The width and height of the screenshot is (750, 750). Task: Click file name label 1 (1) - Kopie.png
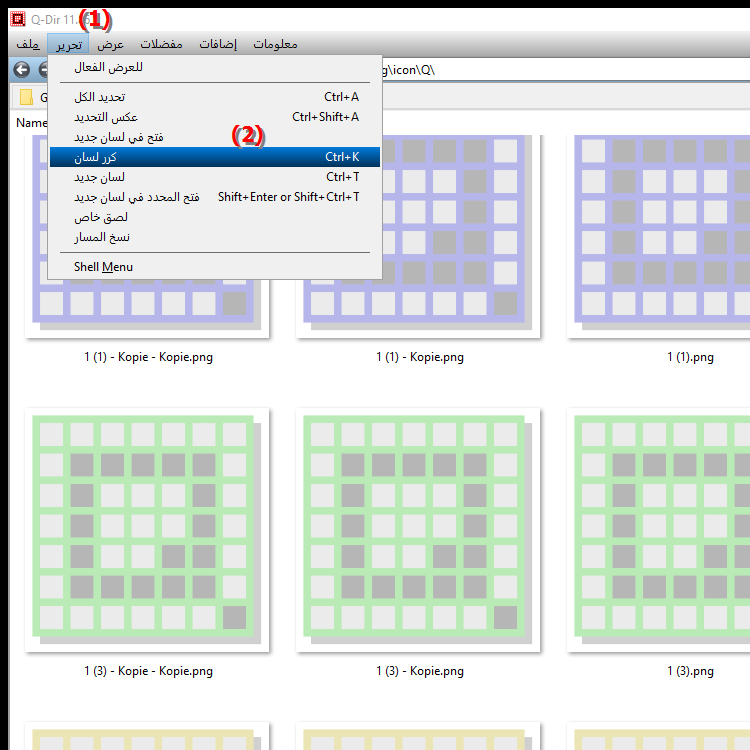pyautogui.click(x=419, y=357)
